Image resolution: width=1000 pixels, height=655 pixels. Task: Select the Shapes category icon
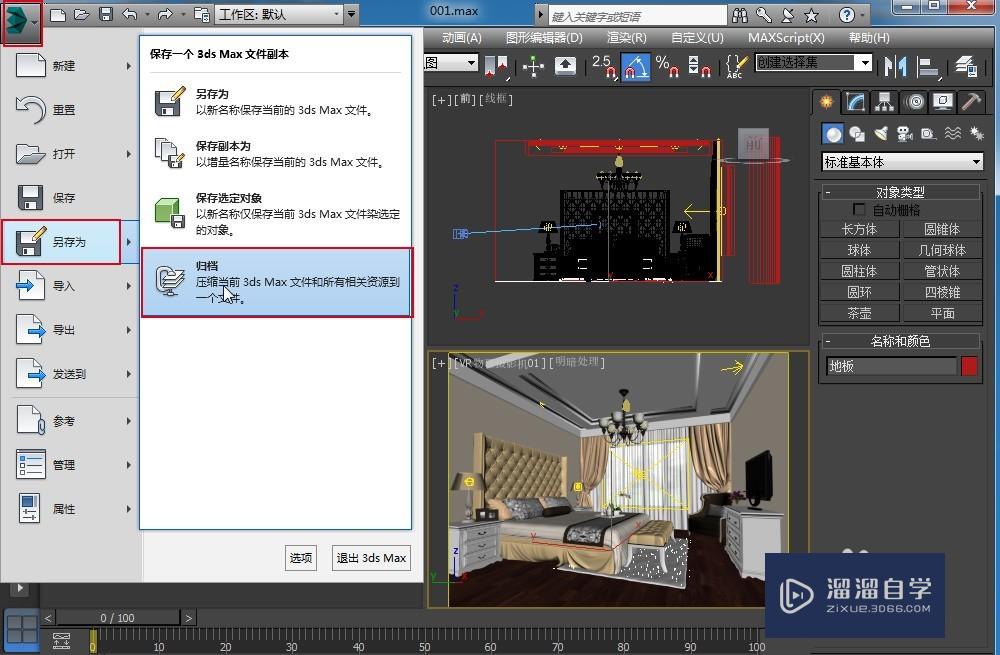[857, 134]
